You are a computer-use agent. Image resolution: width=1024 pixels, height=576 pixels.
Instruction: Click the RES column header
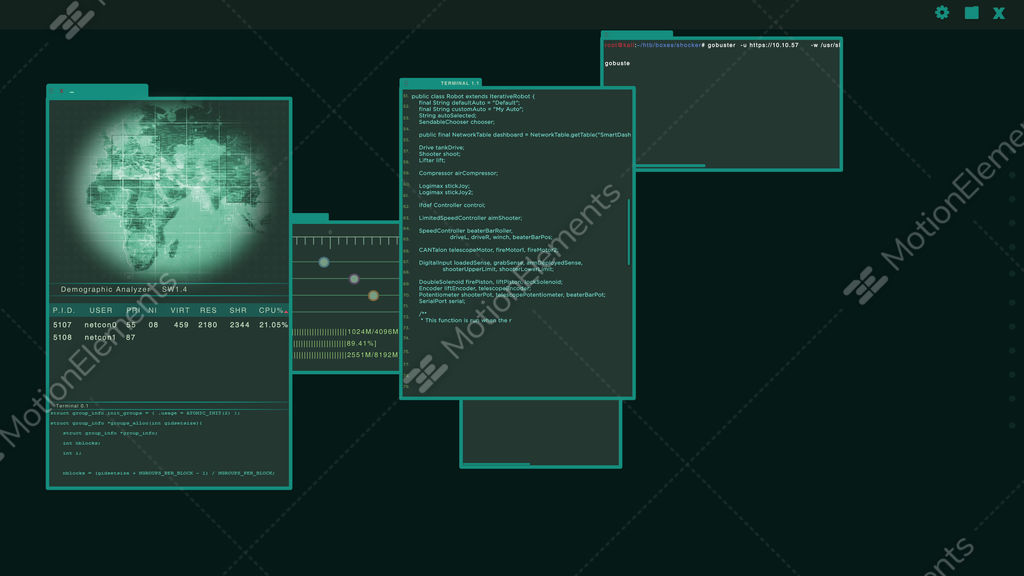coord(208,310)
